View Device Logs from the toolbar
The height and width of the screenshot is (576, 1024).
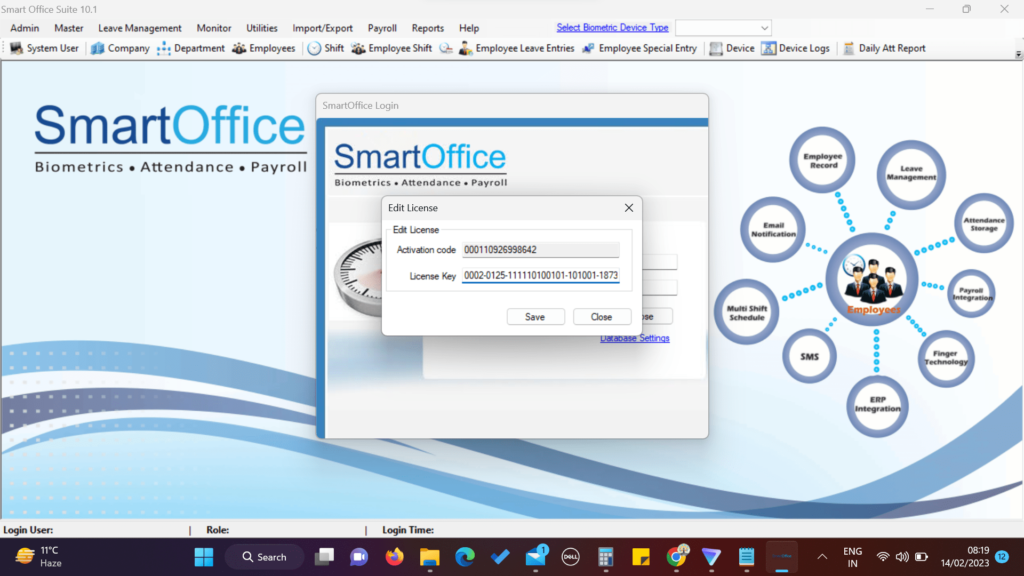coord(795,47)
